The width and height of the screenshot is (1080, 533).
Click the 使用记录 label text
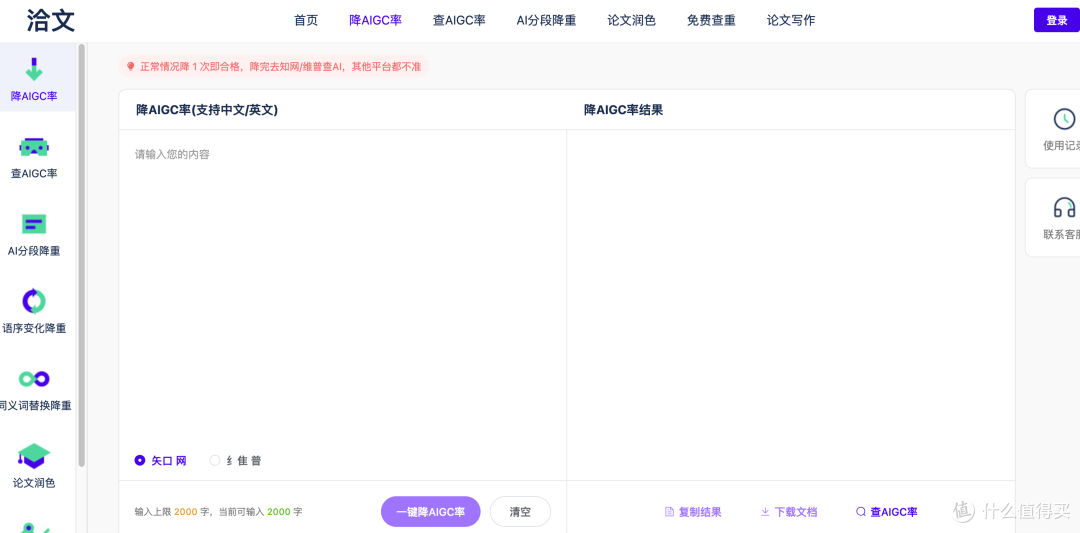pos(1061,146)
